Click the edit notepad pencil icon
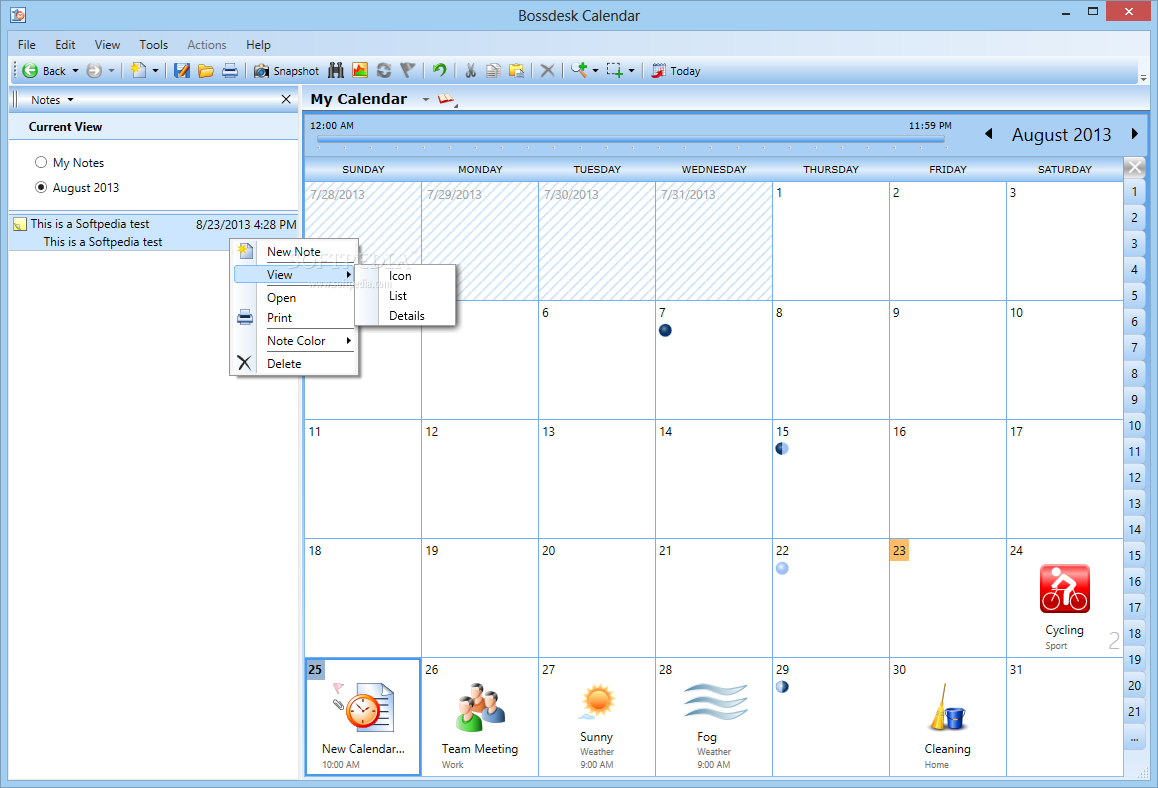The height and width of the screenshot is (788, 1158). 182,71
